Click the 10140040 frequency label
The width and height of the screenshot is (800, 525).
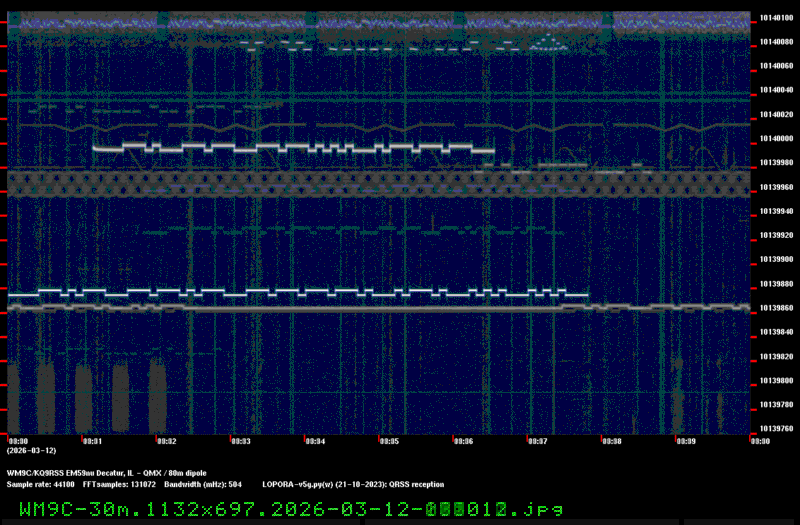[x=776, y=90]
